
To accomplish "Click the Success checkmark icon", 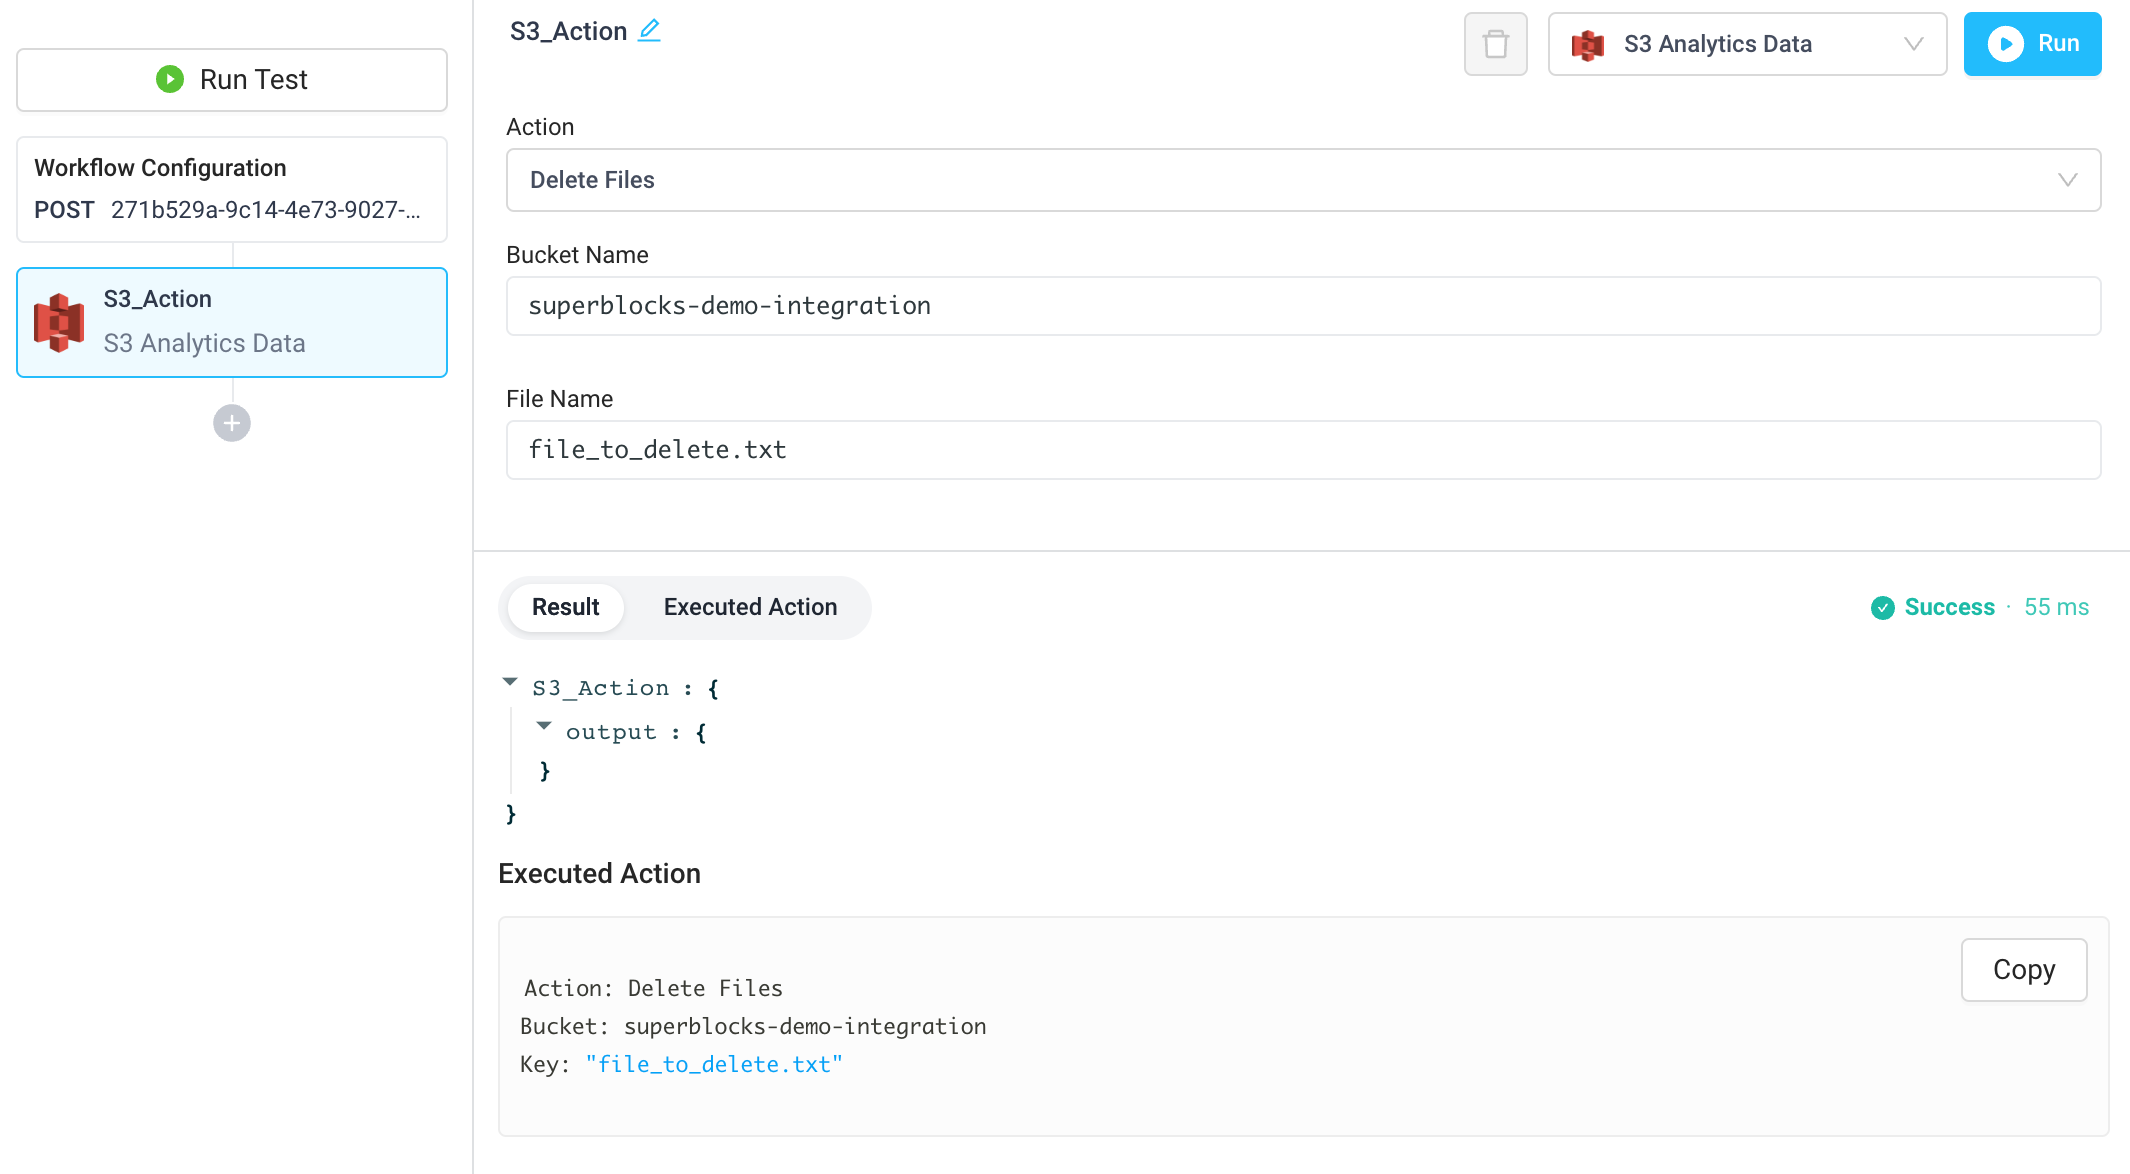I will tap(1884, 607).
